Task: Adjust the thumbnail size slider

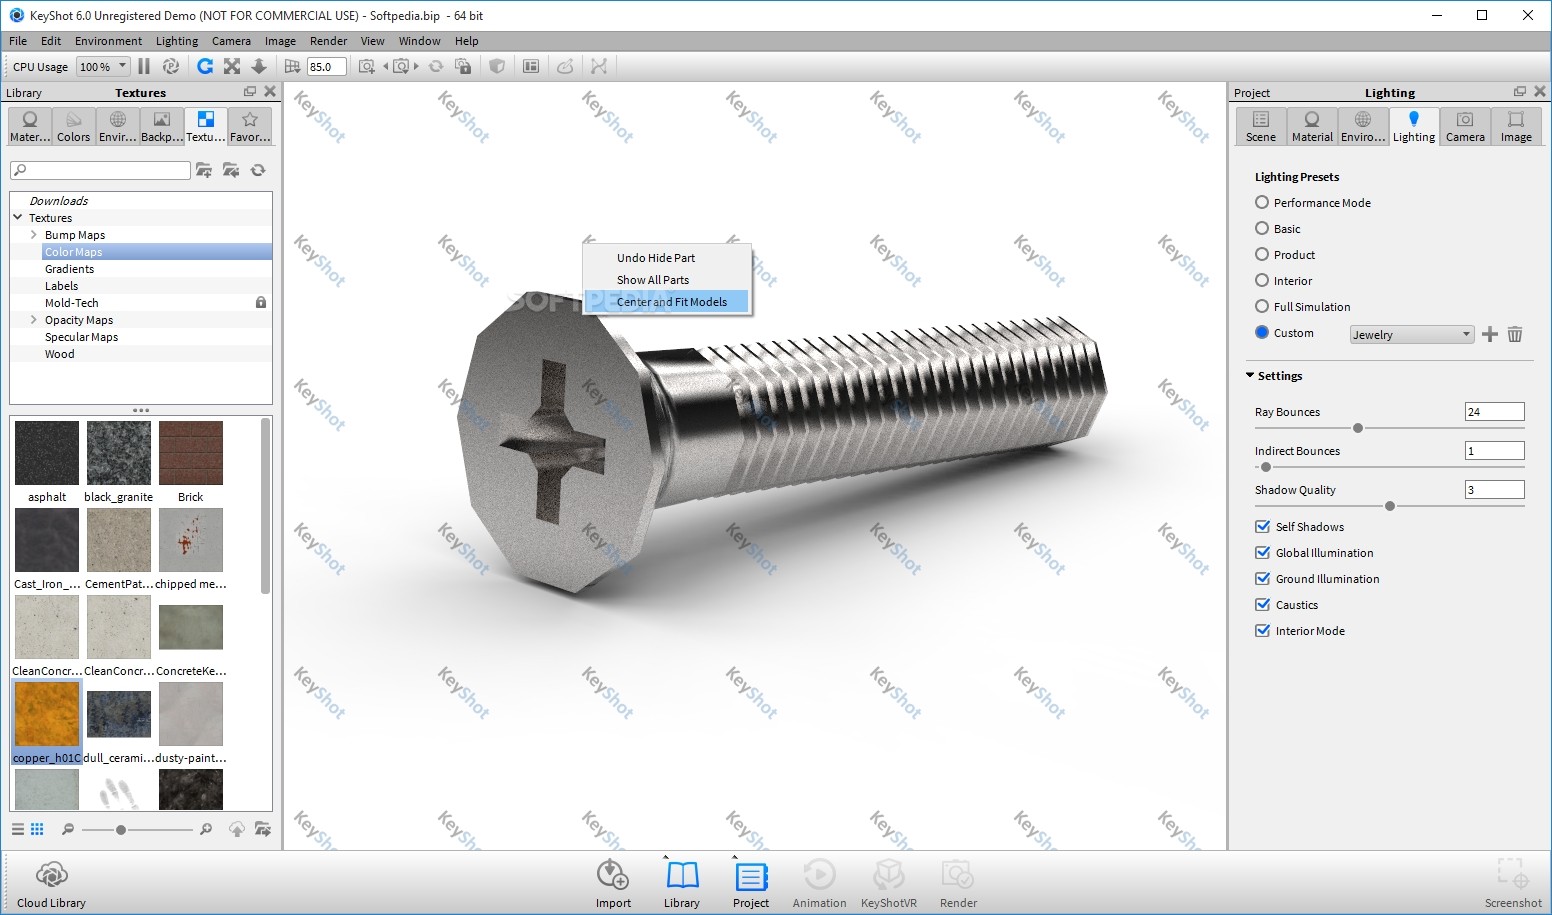Action: click(121, 830)
